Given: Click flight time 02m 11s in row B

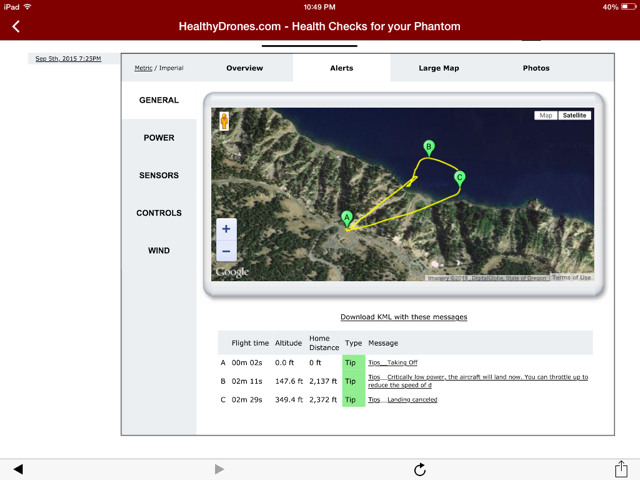Looking at the screenshot, I should (x=247, y=381).
